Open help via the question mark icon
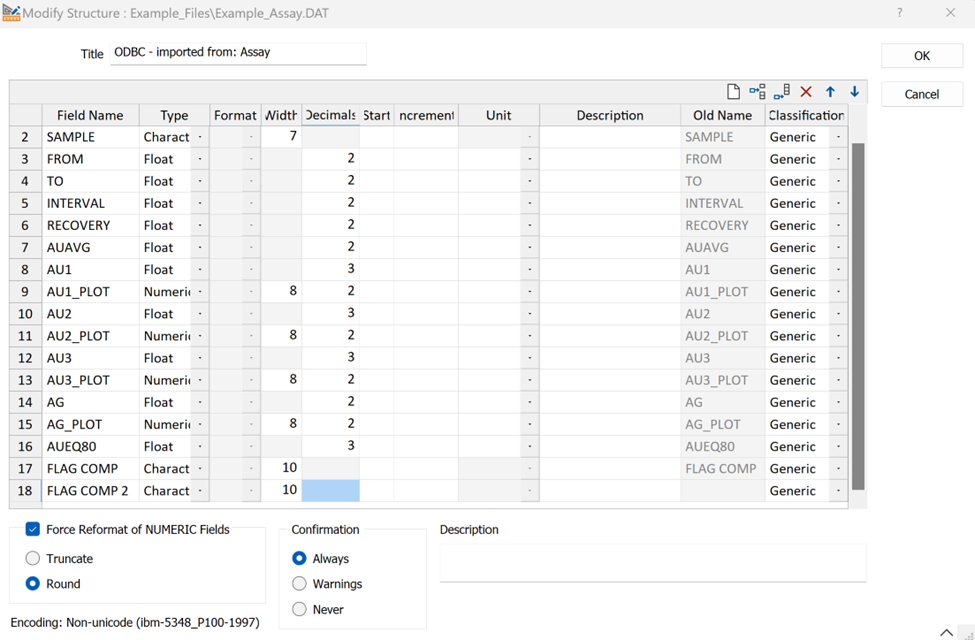Screen dimensions: 975x640 pos(899,13)
